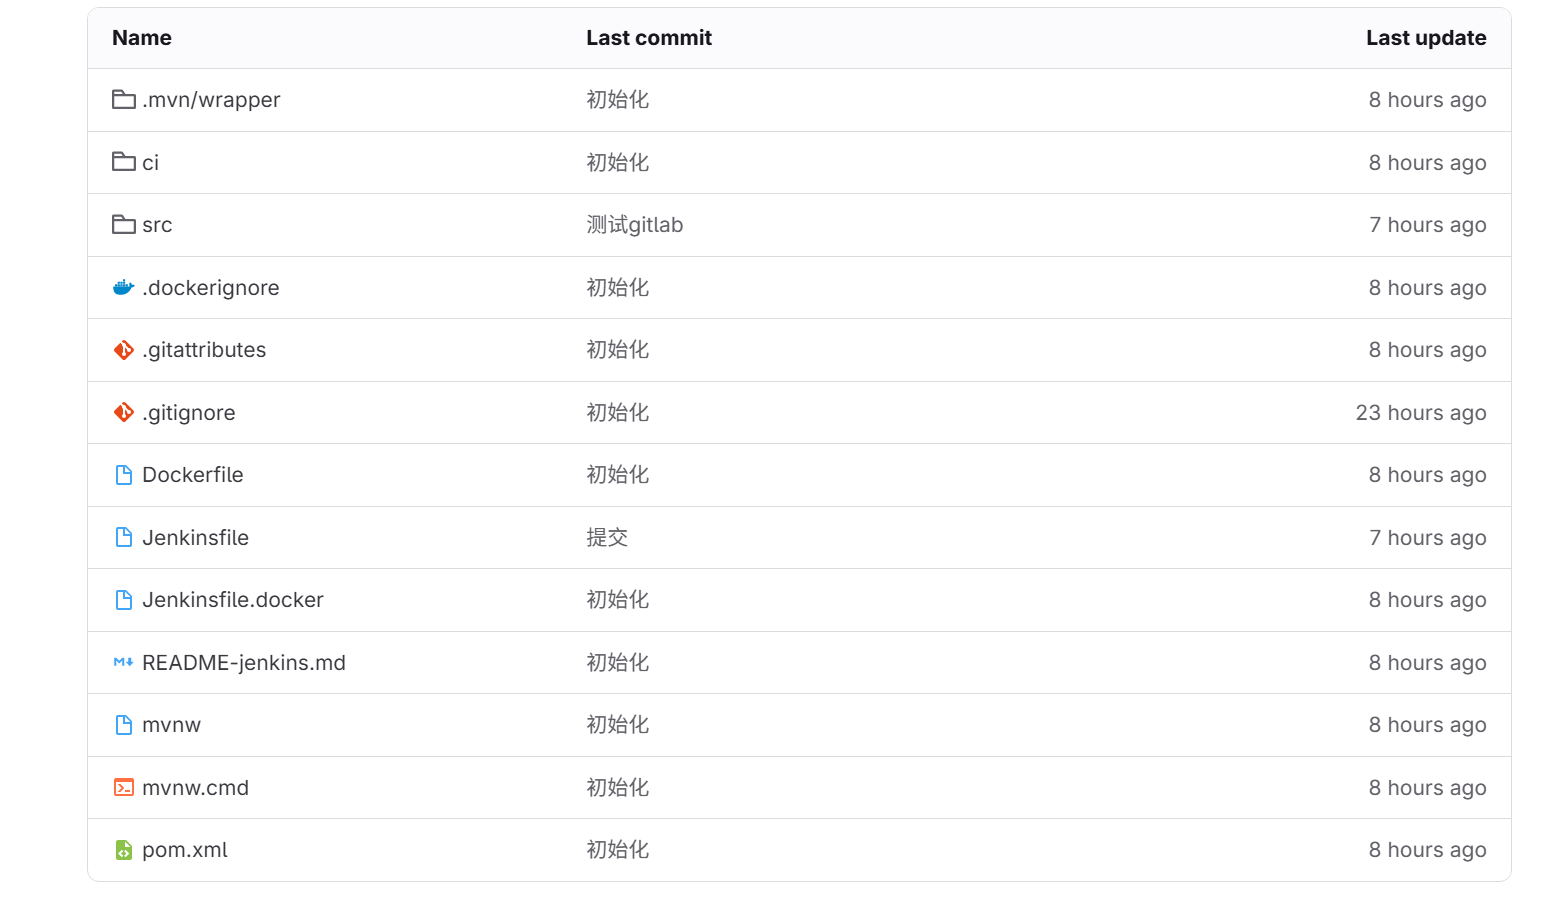Open the .mvn/wrapper directory
The height and width of the screenshot is (915, 1542).
point(211,100)
